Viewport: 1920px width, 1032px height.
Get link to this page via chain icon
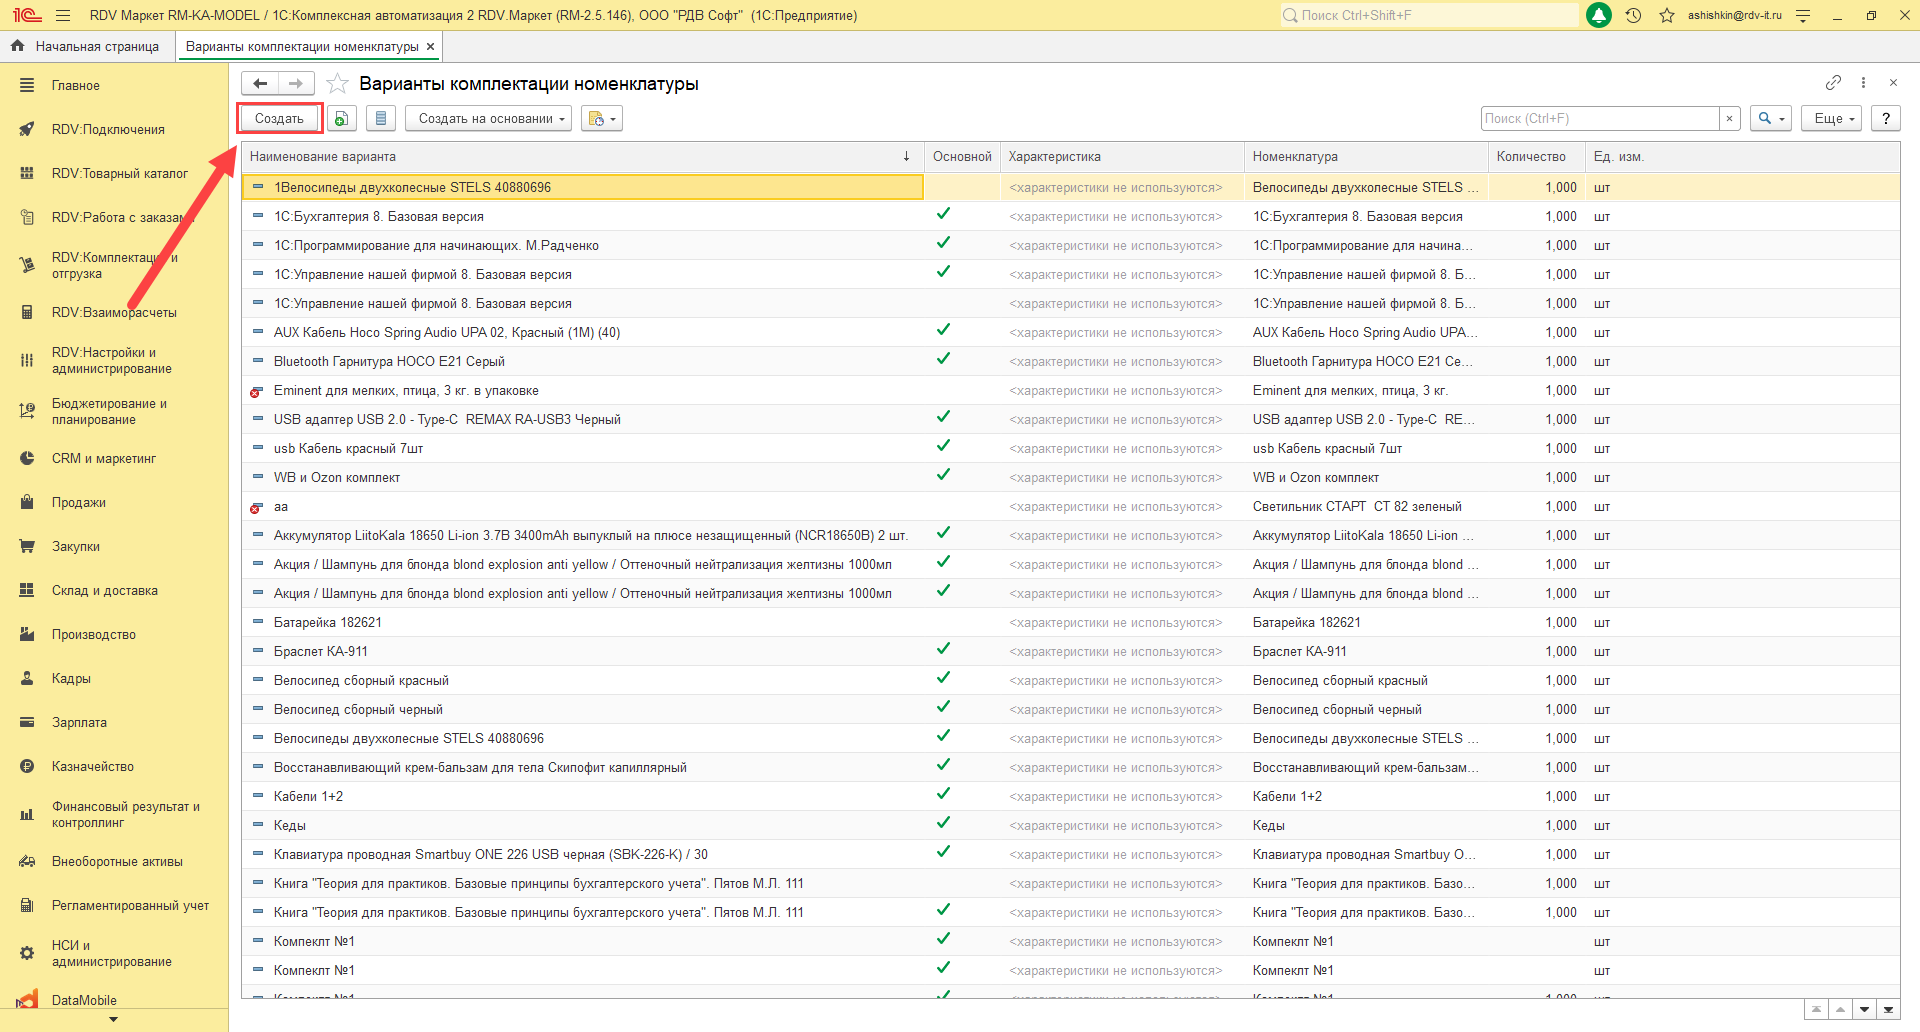(x=1832, y=83)
